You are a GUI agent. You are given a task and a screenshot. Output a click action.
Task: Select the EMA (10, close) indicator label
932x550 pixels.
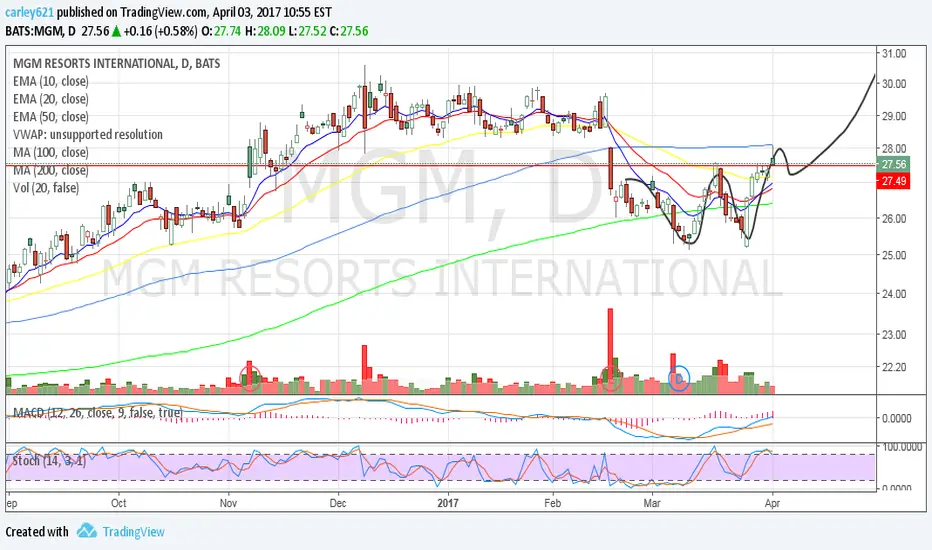pyautogui.click(x=51, y=81)
